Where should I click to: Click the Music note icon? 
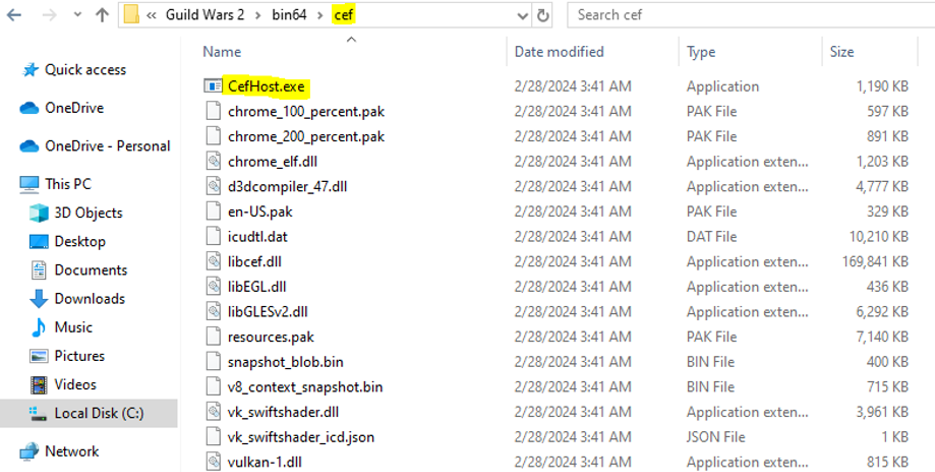coord(38,327)
